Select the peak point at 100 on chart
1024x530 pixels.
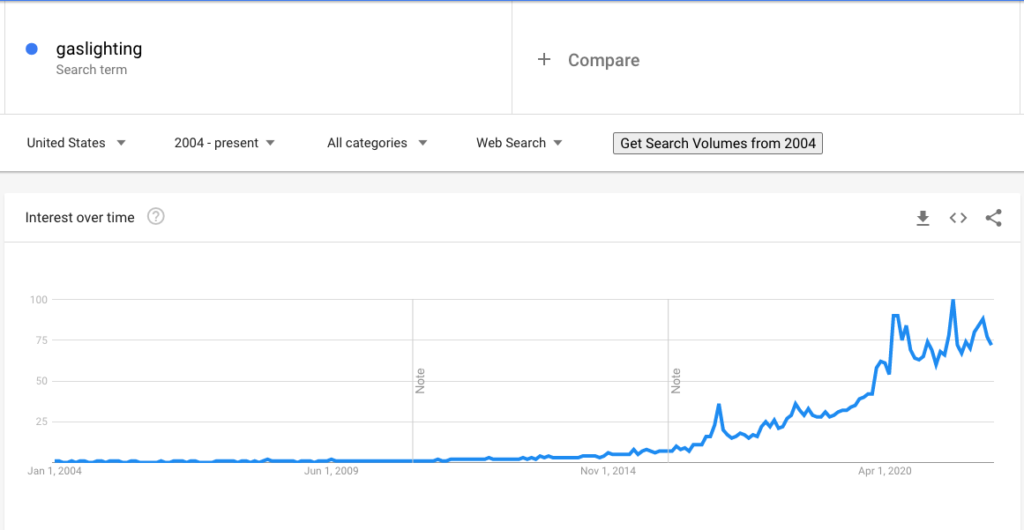(953, 300)
